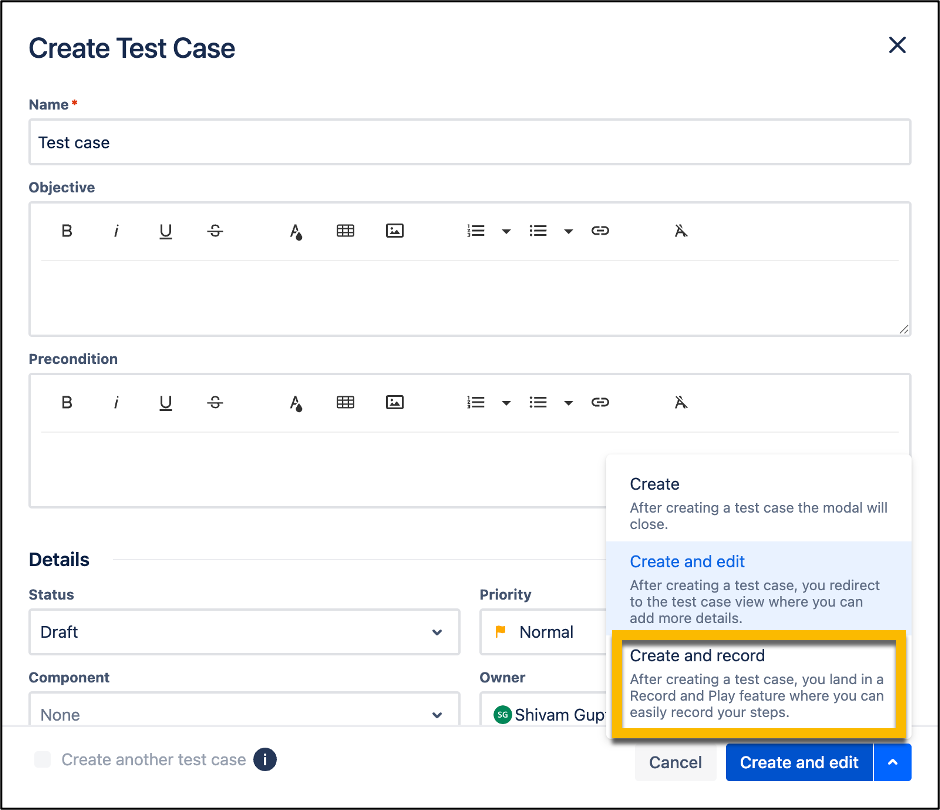Viewport: 940px width, 810px height.
Task: Start a bulleted list in the Precondition editor
Action: [x=538, y=401]
